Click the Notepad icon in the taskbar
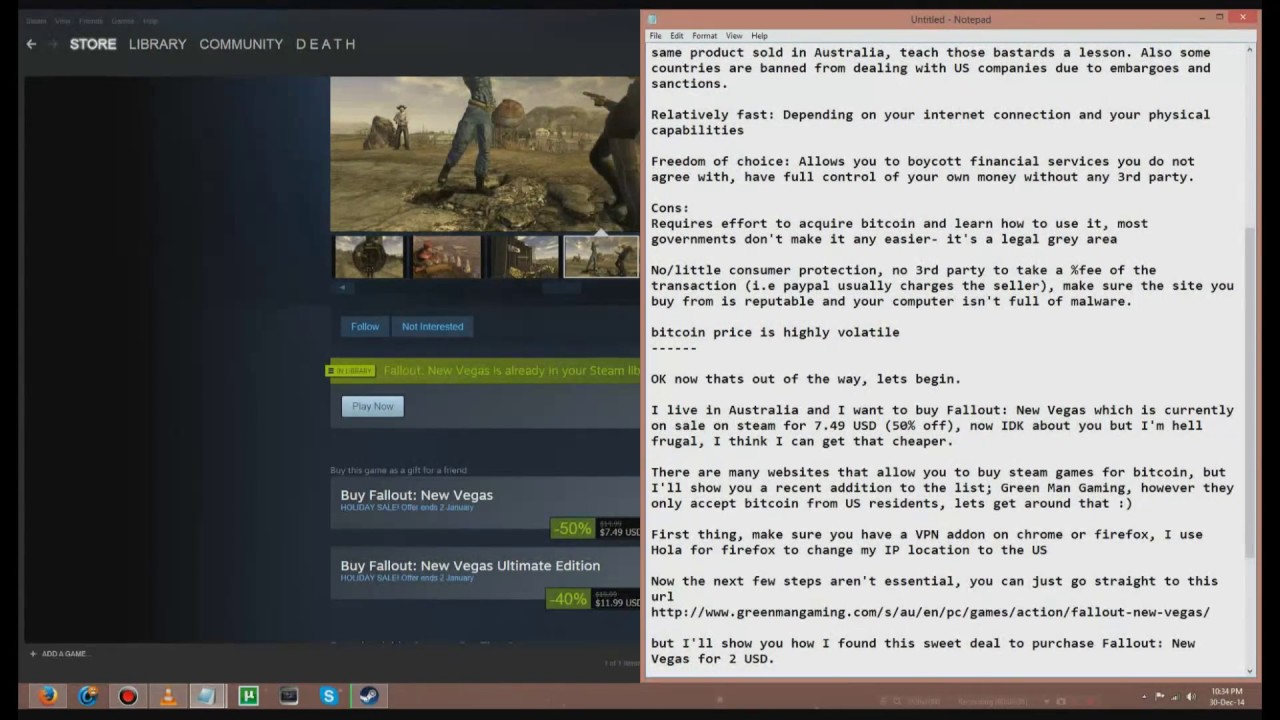Viewport: 1280px width, 720px height. tap(206, 696)
